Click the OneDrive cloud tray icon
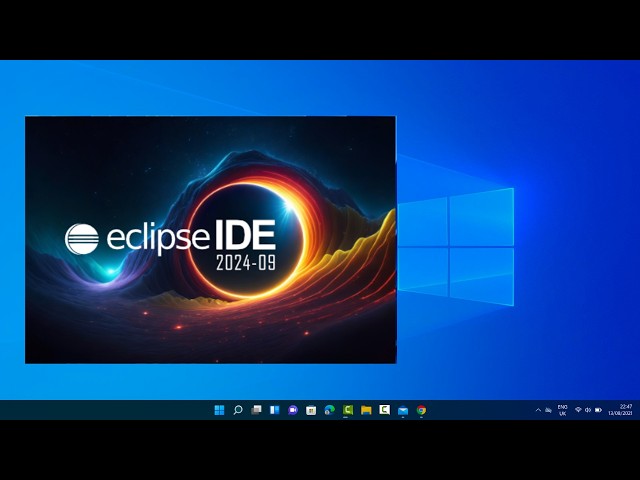640x480 pixels. pos(549,410)
